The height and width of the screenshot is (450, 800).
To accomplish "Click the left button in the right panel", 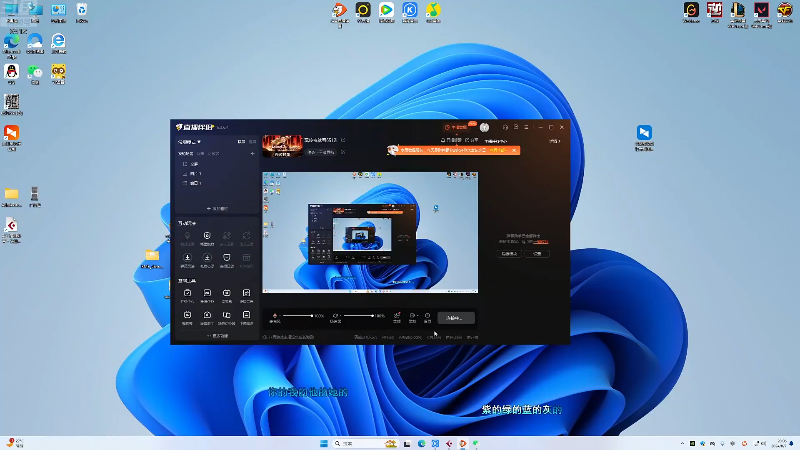I will point(509,254).
